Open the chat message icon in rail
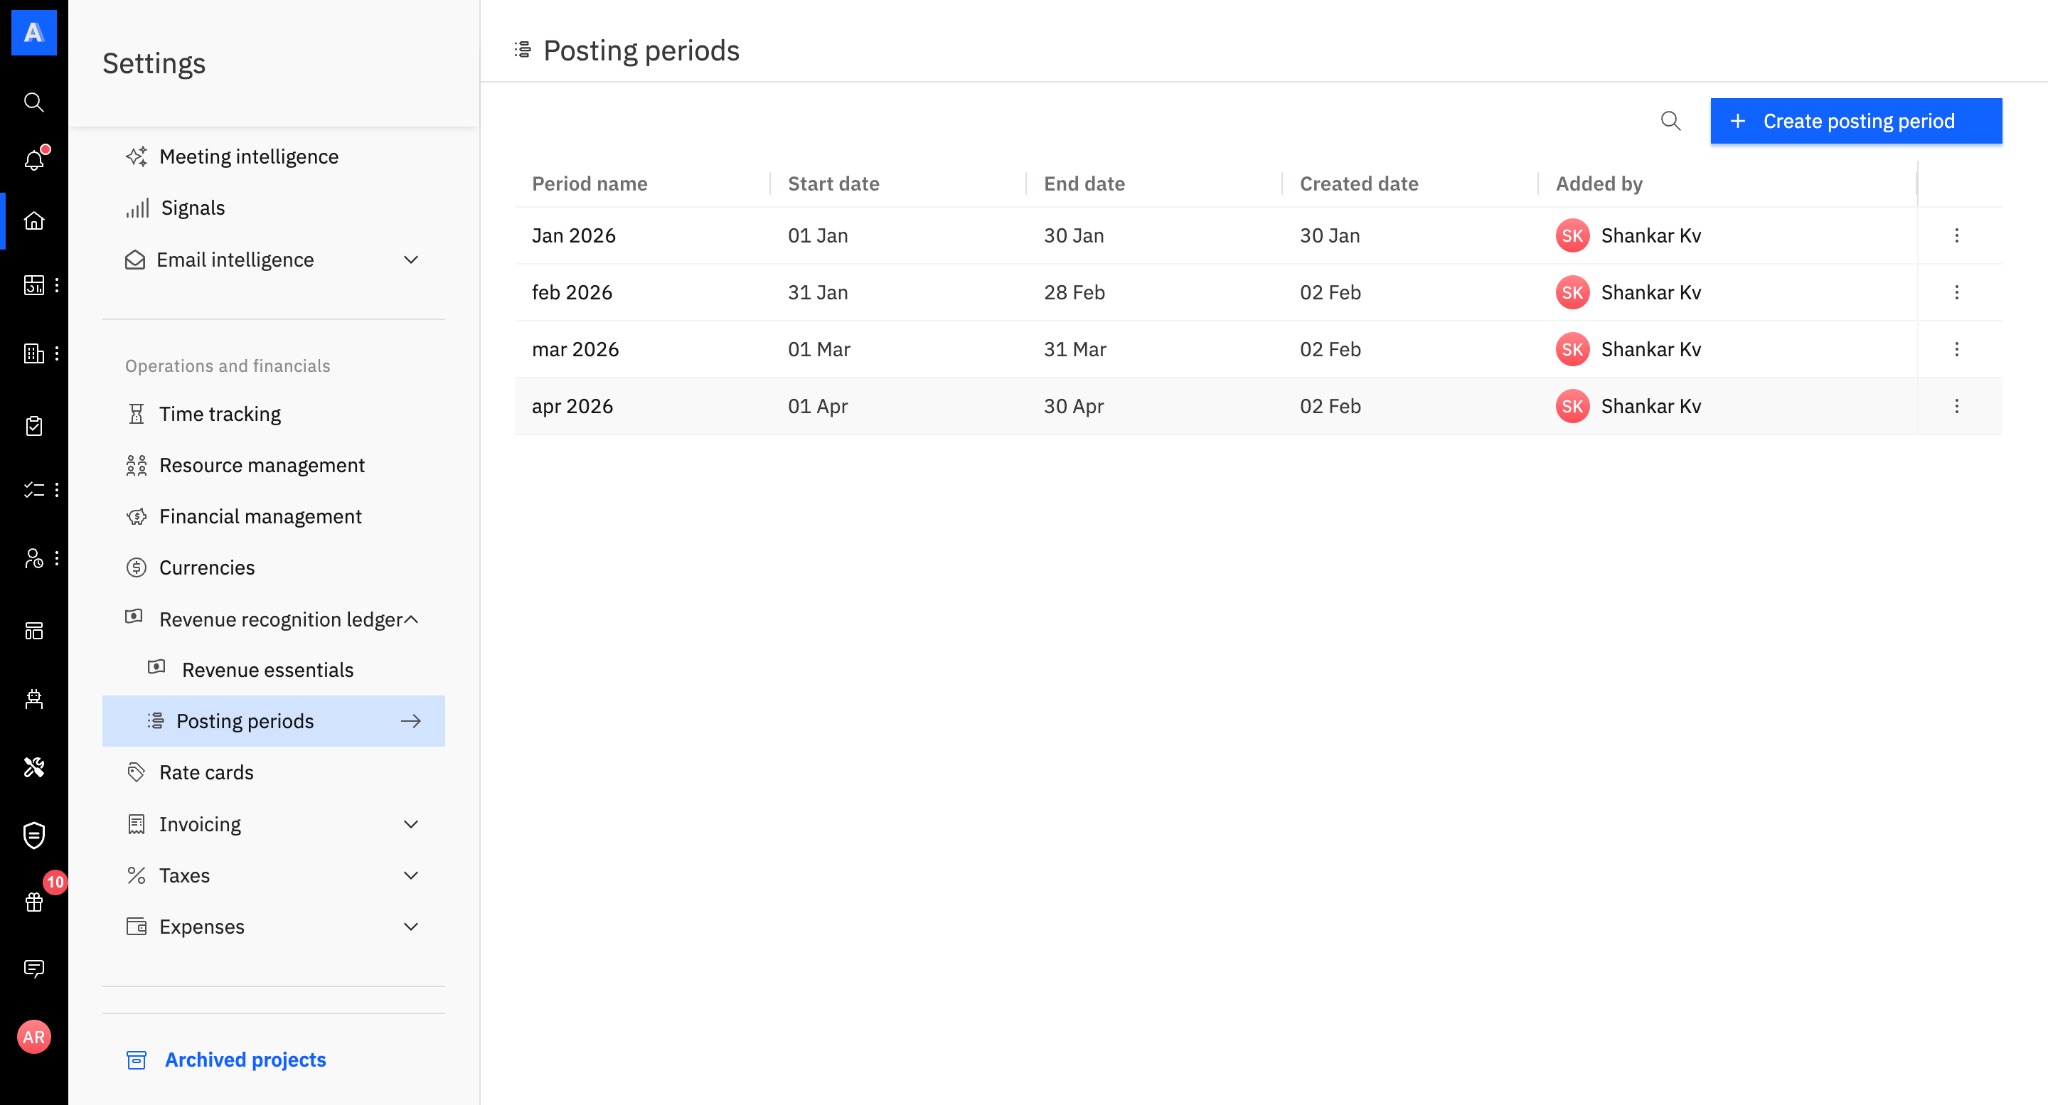 34,968
